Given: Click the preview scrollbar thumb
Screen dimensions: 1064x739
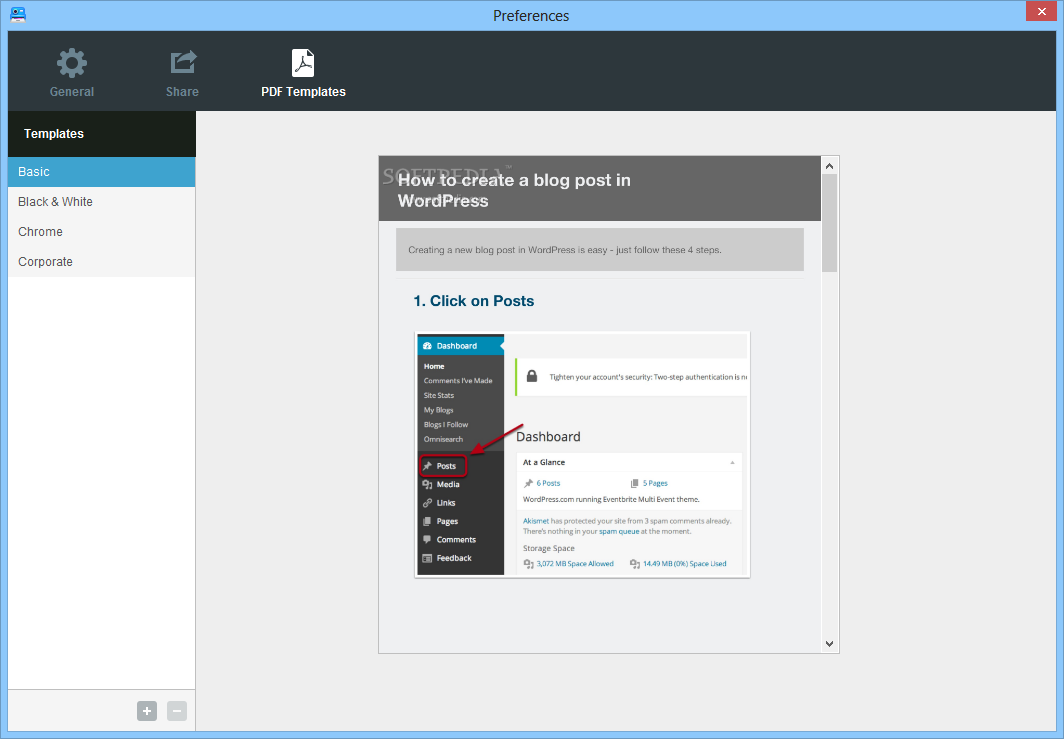Looking at the screenshot, I should [x=829, y=223].
